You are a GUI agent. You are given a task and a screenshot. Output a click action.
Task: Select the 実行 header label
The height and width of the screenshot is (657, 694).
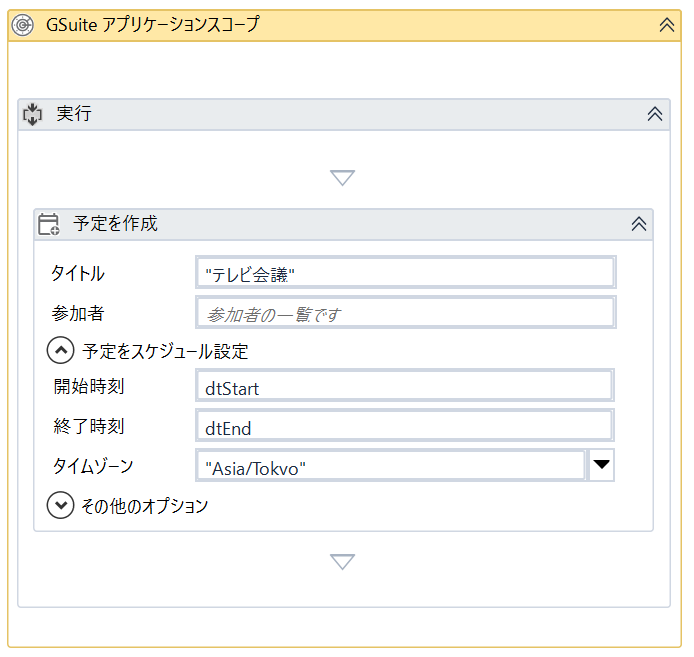tap(74, 114)
